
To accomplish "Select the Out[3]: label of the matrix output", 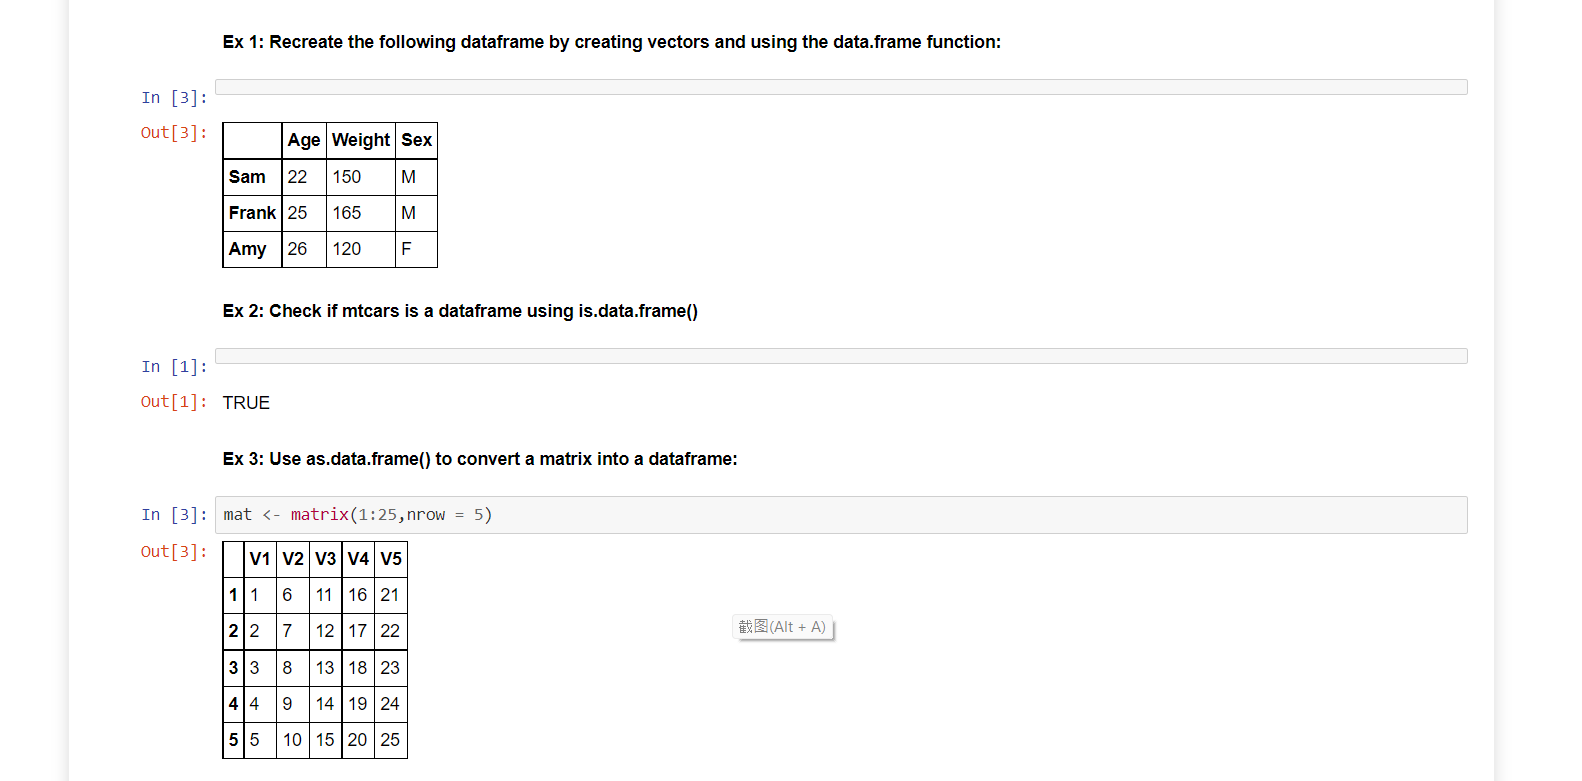I will (x=174, y=551).
